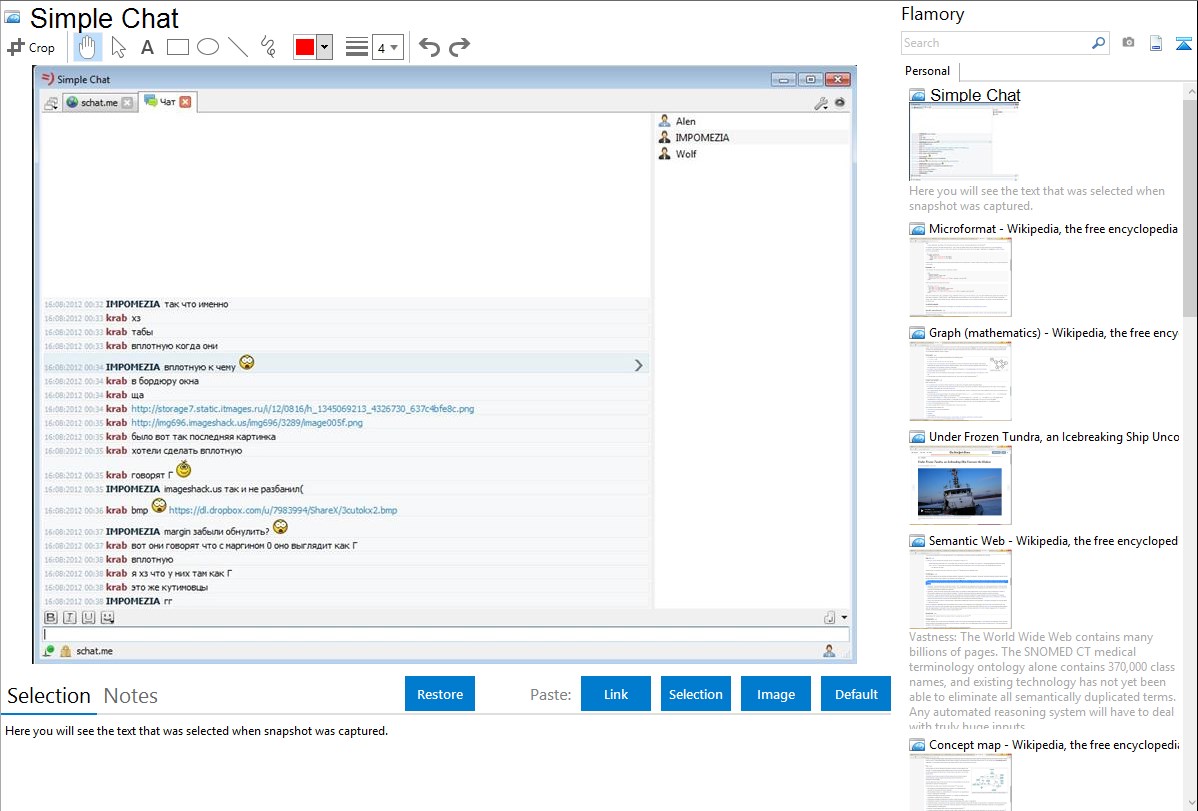Open the emoticon picker in chat
This screenshot has width=1198, height=811.
(108, 618)
